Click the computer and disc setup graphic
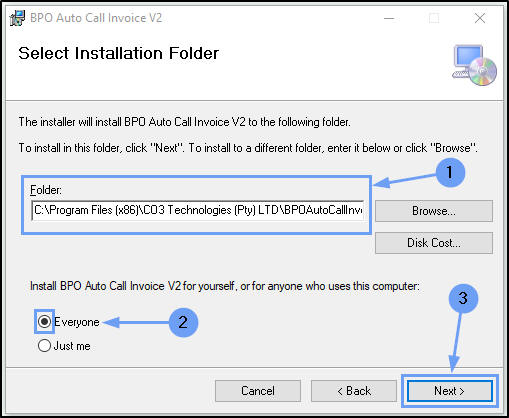Viewport: 509px width, 418px height. tap(474, 65)
